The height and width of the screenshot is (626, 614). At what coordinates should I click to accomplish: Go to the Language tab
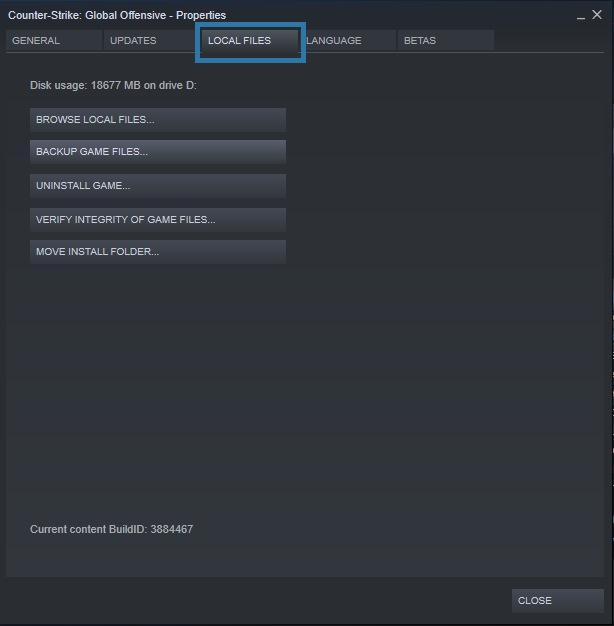pos(348,40)
